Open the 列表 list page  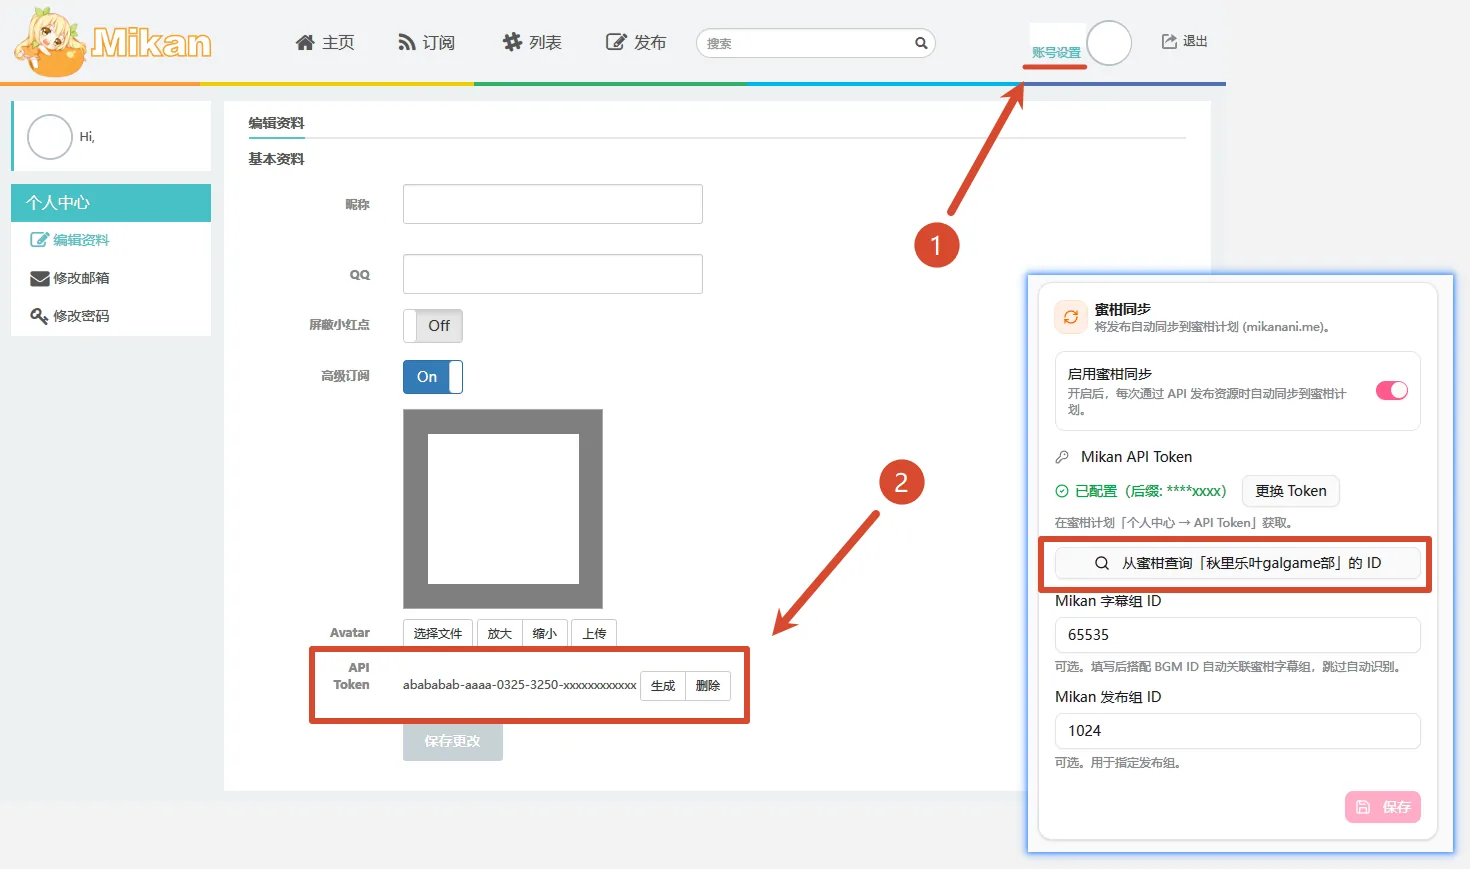[532, 42]
